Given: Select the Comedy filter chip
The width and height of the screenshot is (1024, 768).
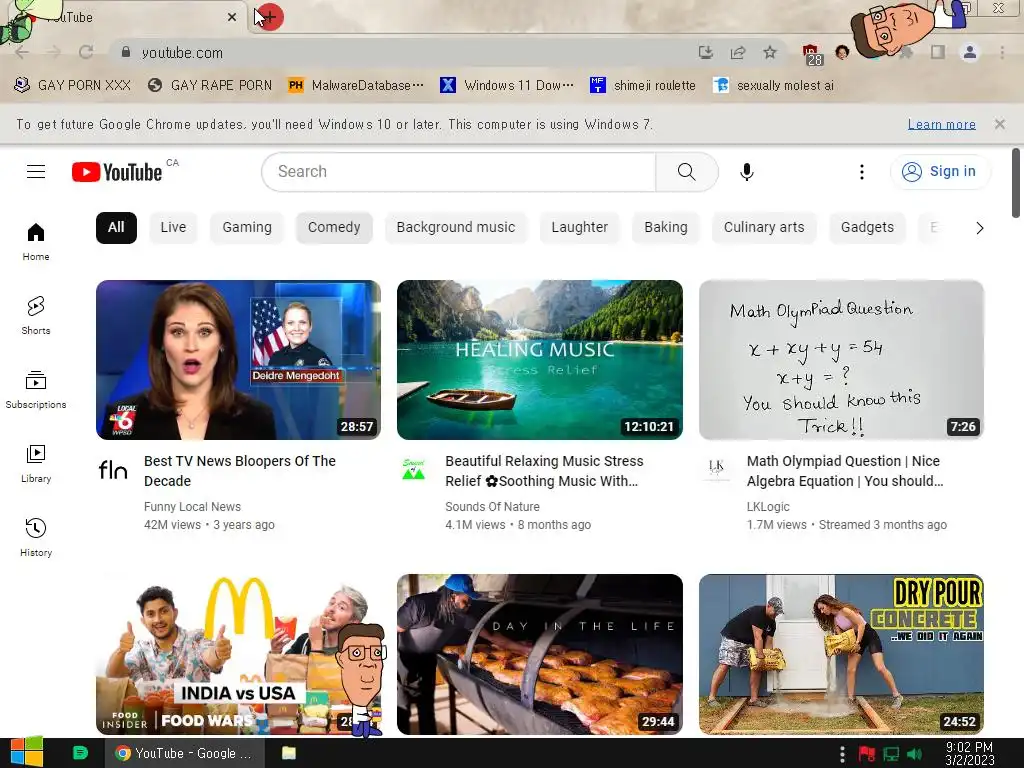Looking at the screenshot, I should click(x=334, y=227).
